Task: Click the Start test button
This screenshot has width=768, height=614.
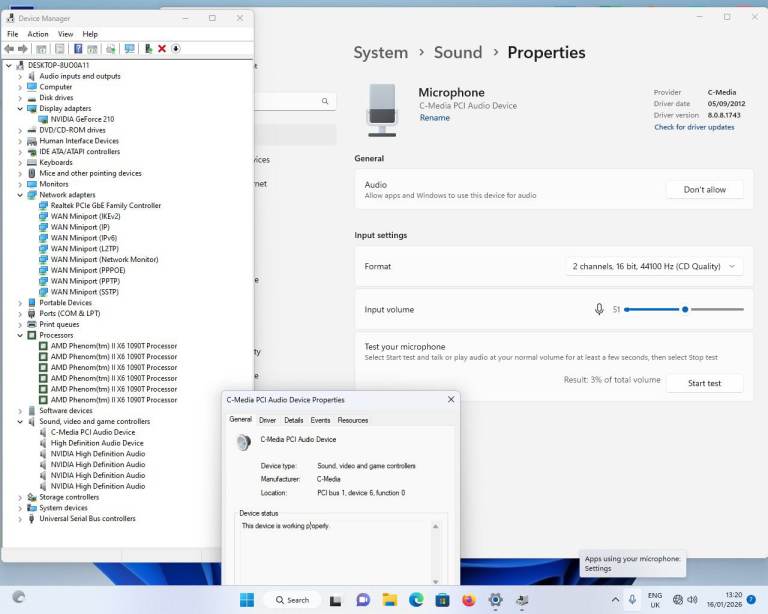Action: [x=704, y=383]
